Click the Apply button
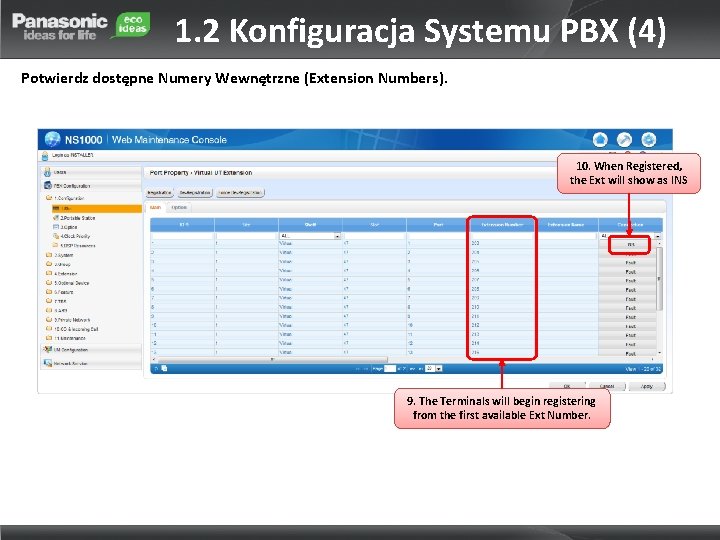The height and width of the screenshot is (540, 720). [647, 386]
